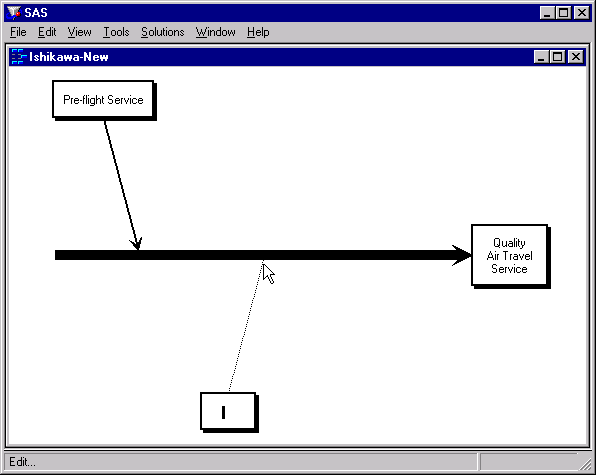Open the File menu
Viewport: 596px width, 475px height.
pyautogui.click(x=18, y=32)
